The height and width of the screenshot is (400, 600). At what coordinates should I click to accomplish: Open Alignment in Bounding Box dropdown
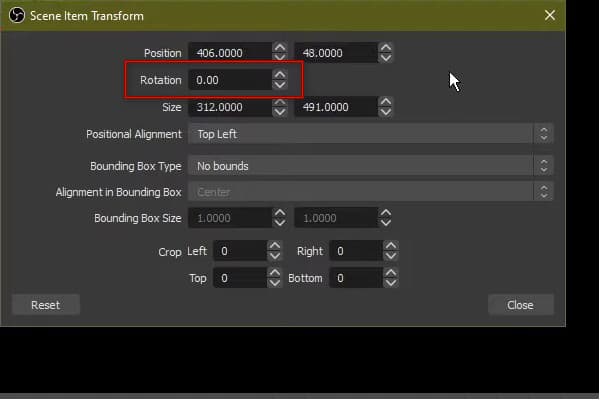click(370, 192)
